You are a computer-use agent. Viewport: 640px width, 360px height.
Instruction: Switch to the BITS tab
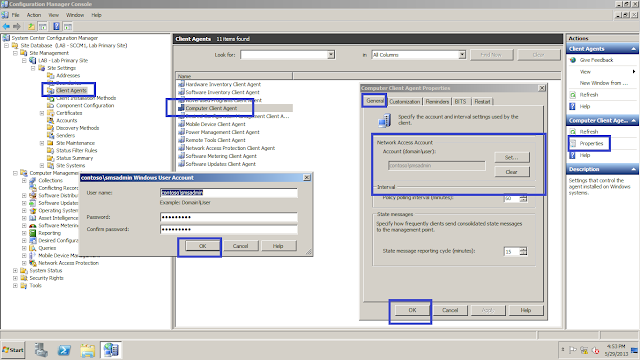point(460,102)
